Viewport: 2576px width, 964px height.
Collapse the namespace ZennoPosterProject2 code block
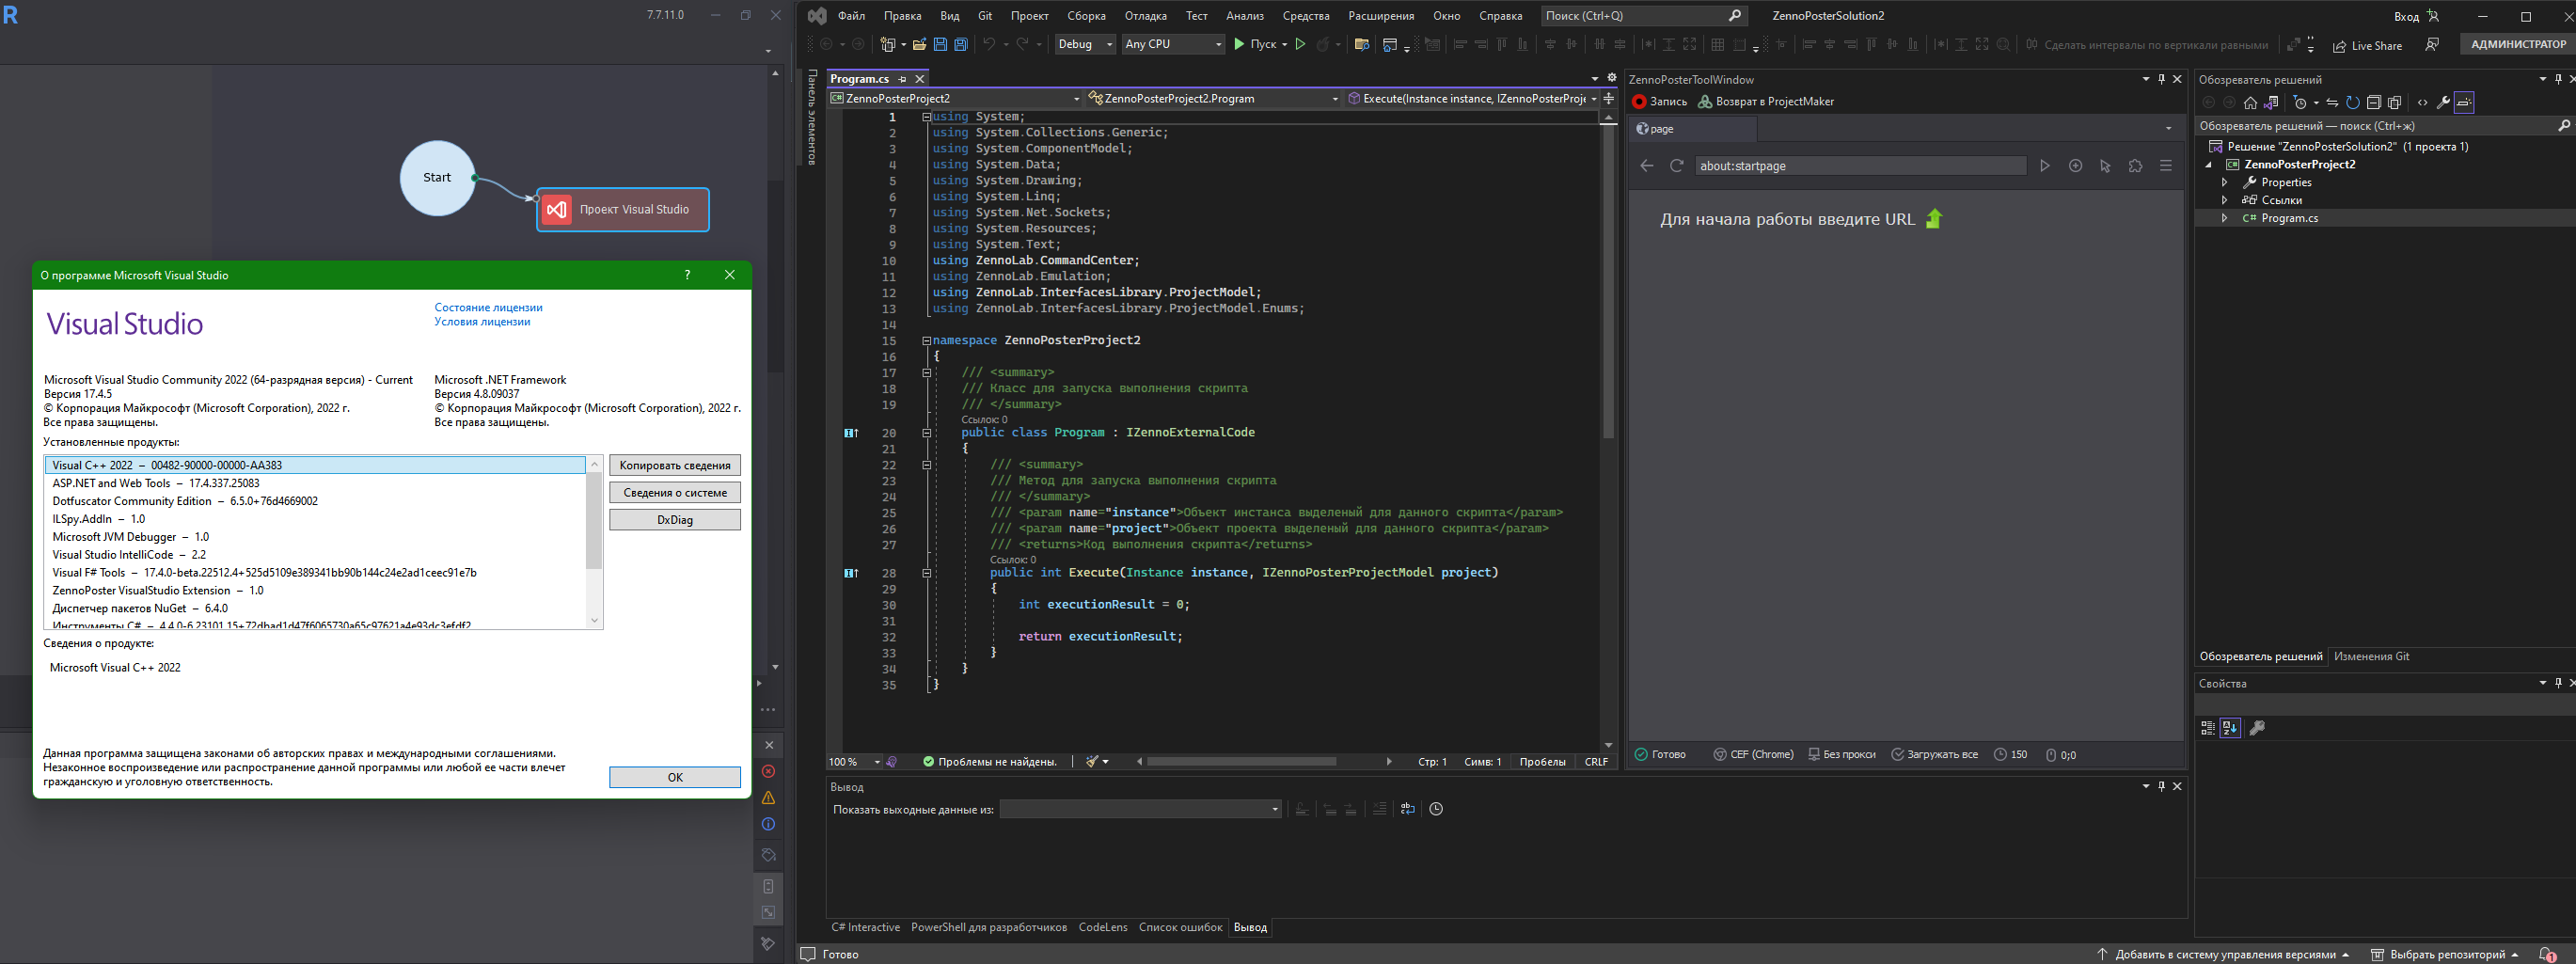[926, 341]
